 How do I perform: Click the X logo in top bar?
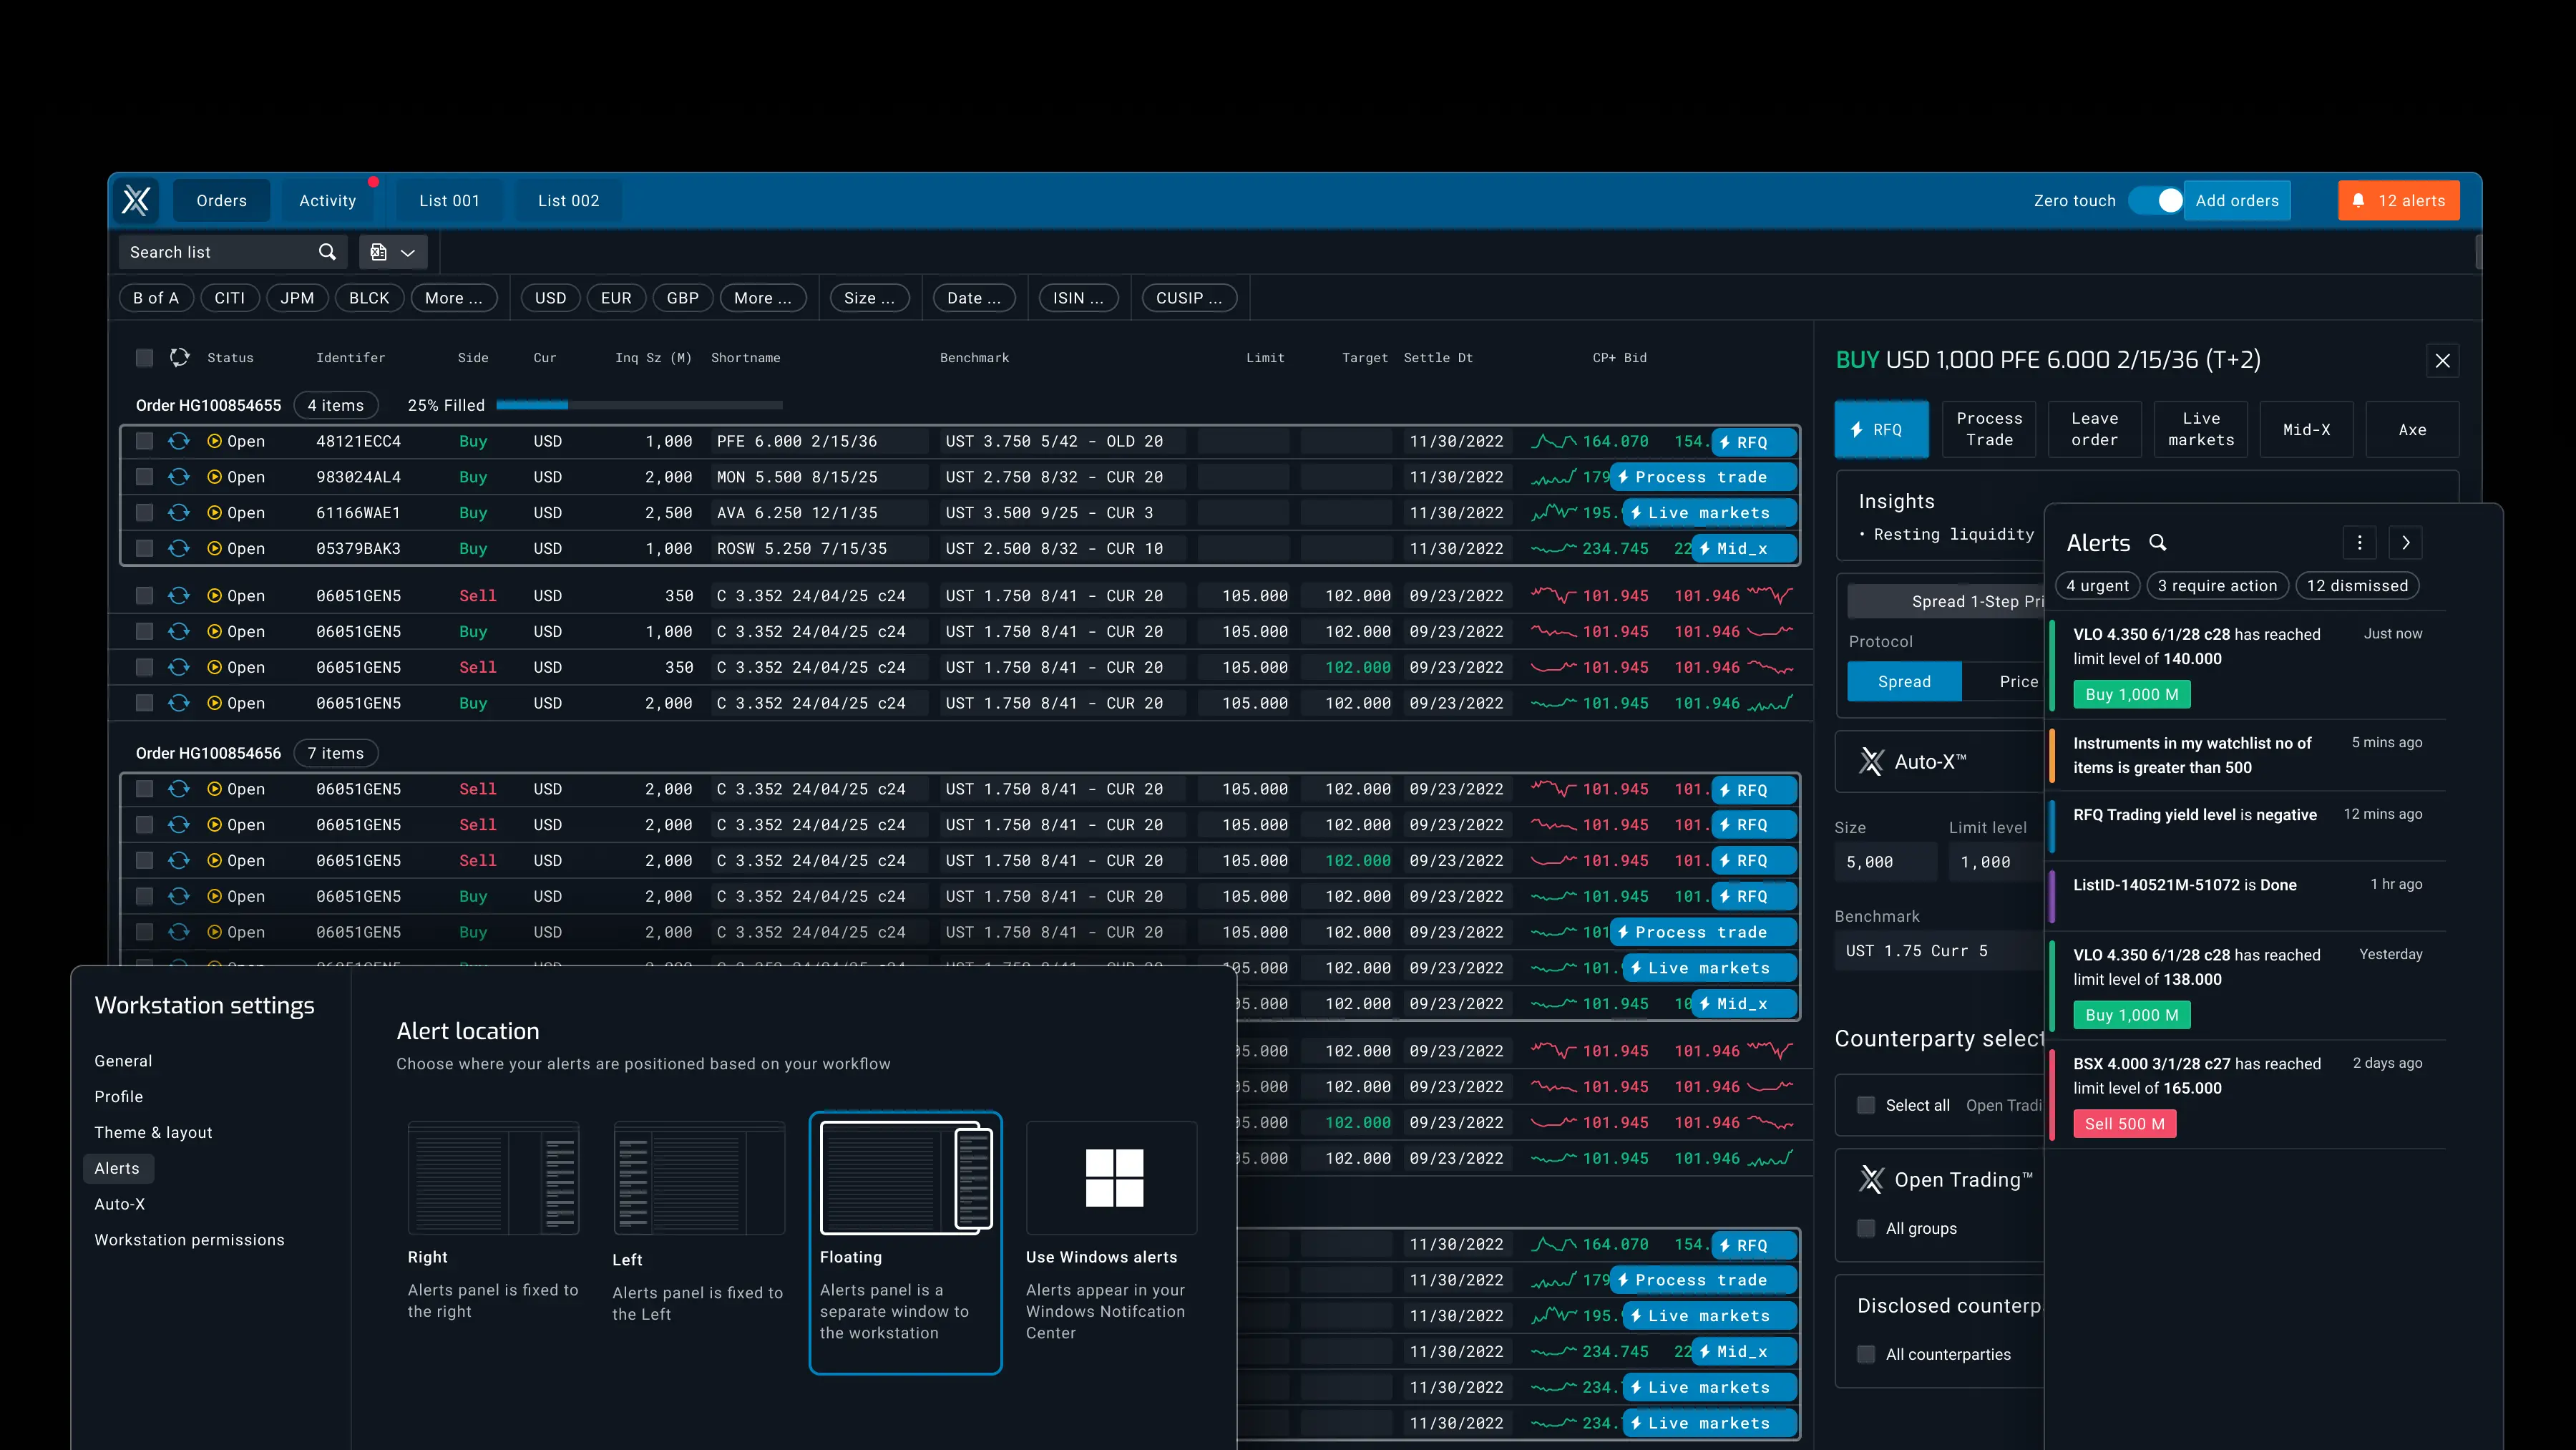136,200
